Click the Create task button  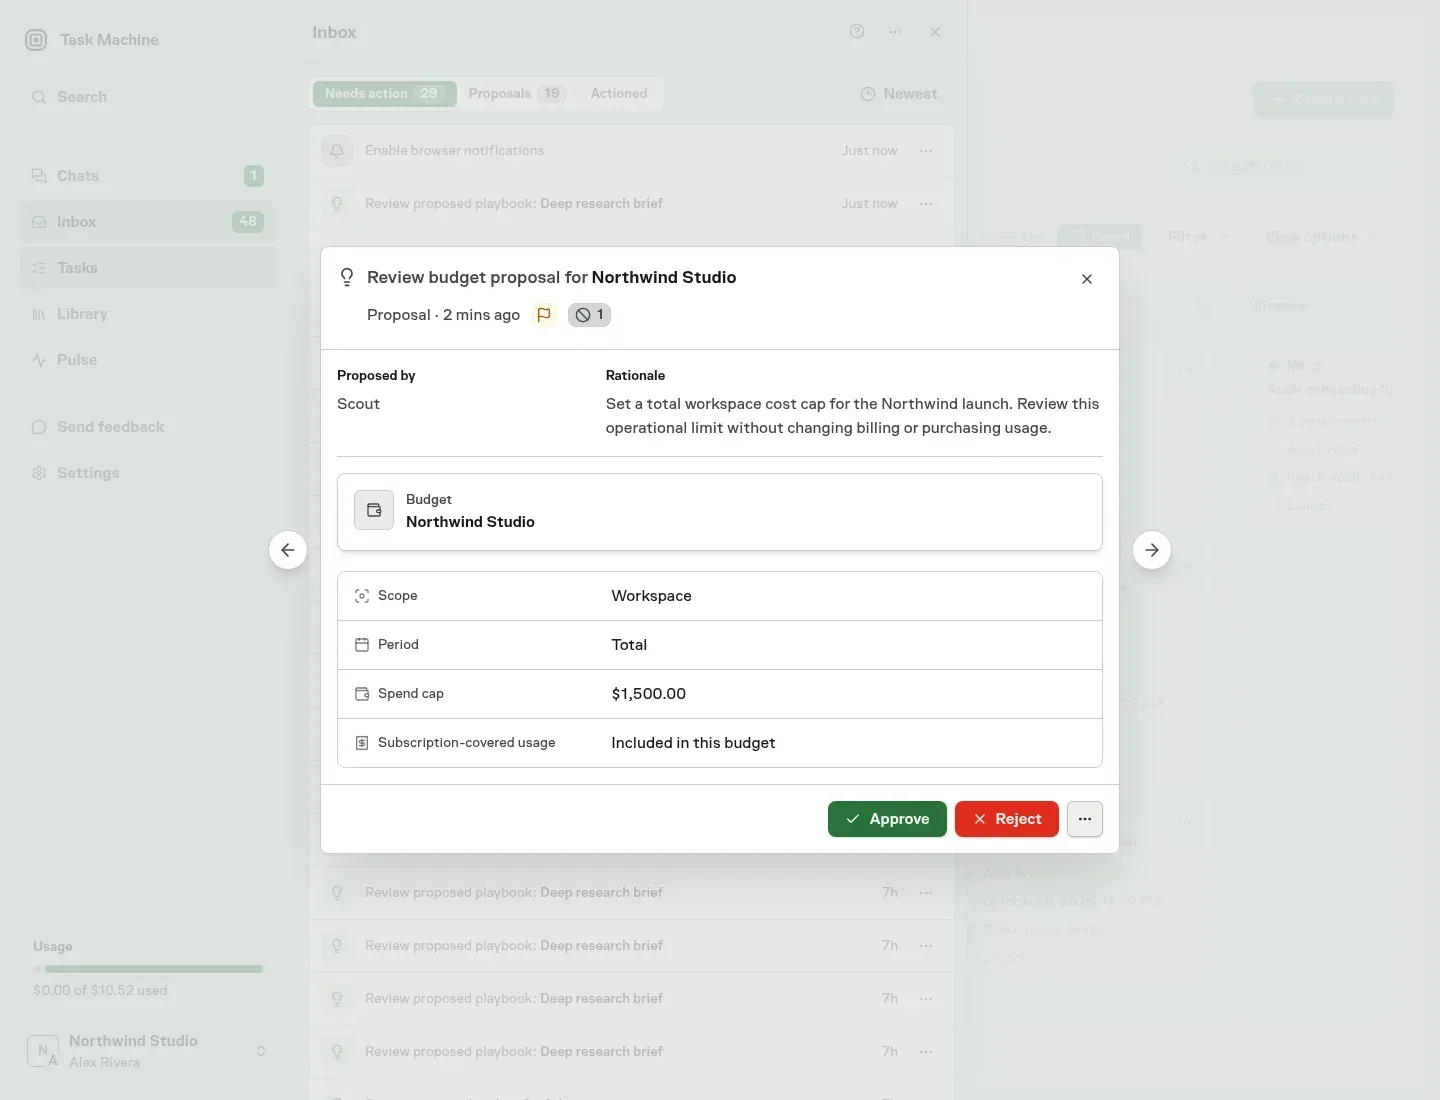coord(1323,99)
